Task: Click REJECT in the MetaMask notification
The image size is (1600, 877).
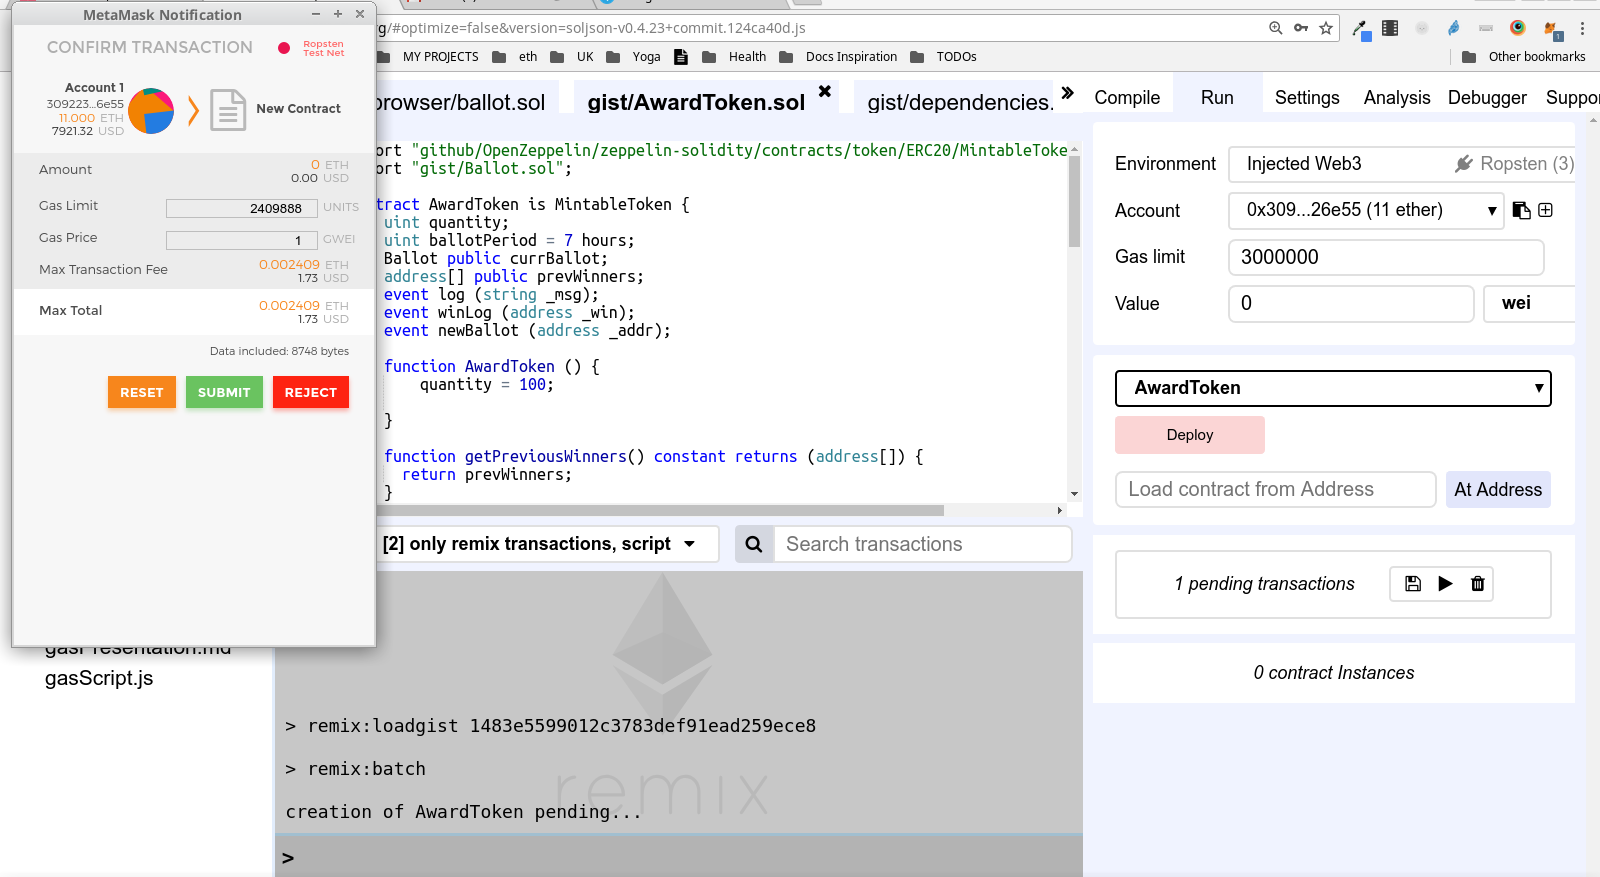Action: point(311,392)
